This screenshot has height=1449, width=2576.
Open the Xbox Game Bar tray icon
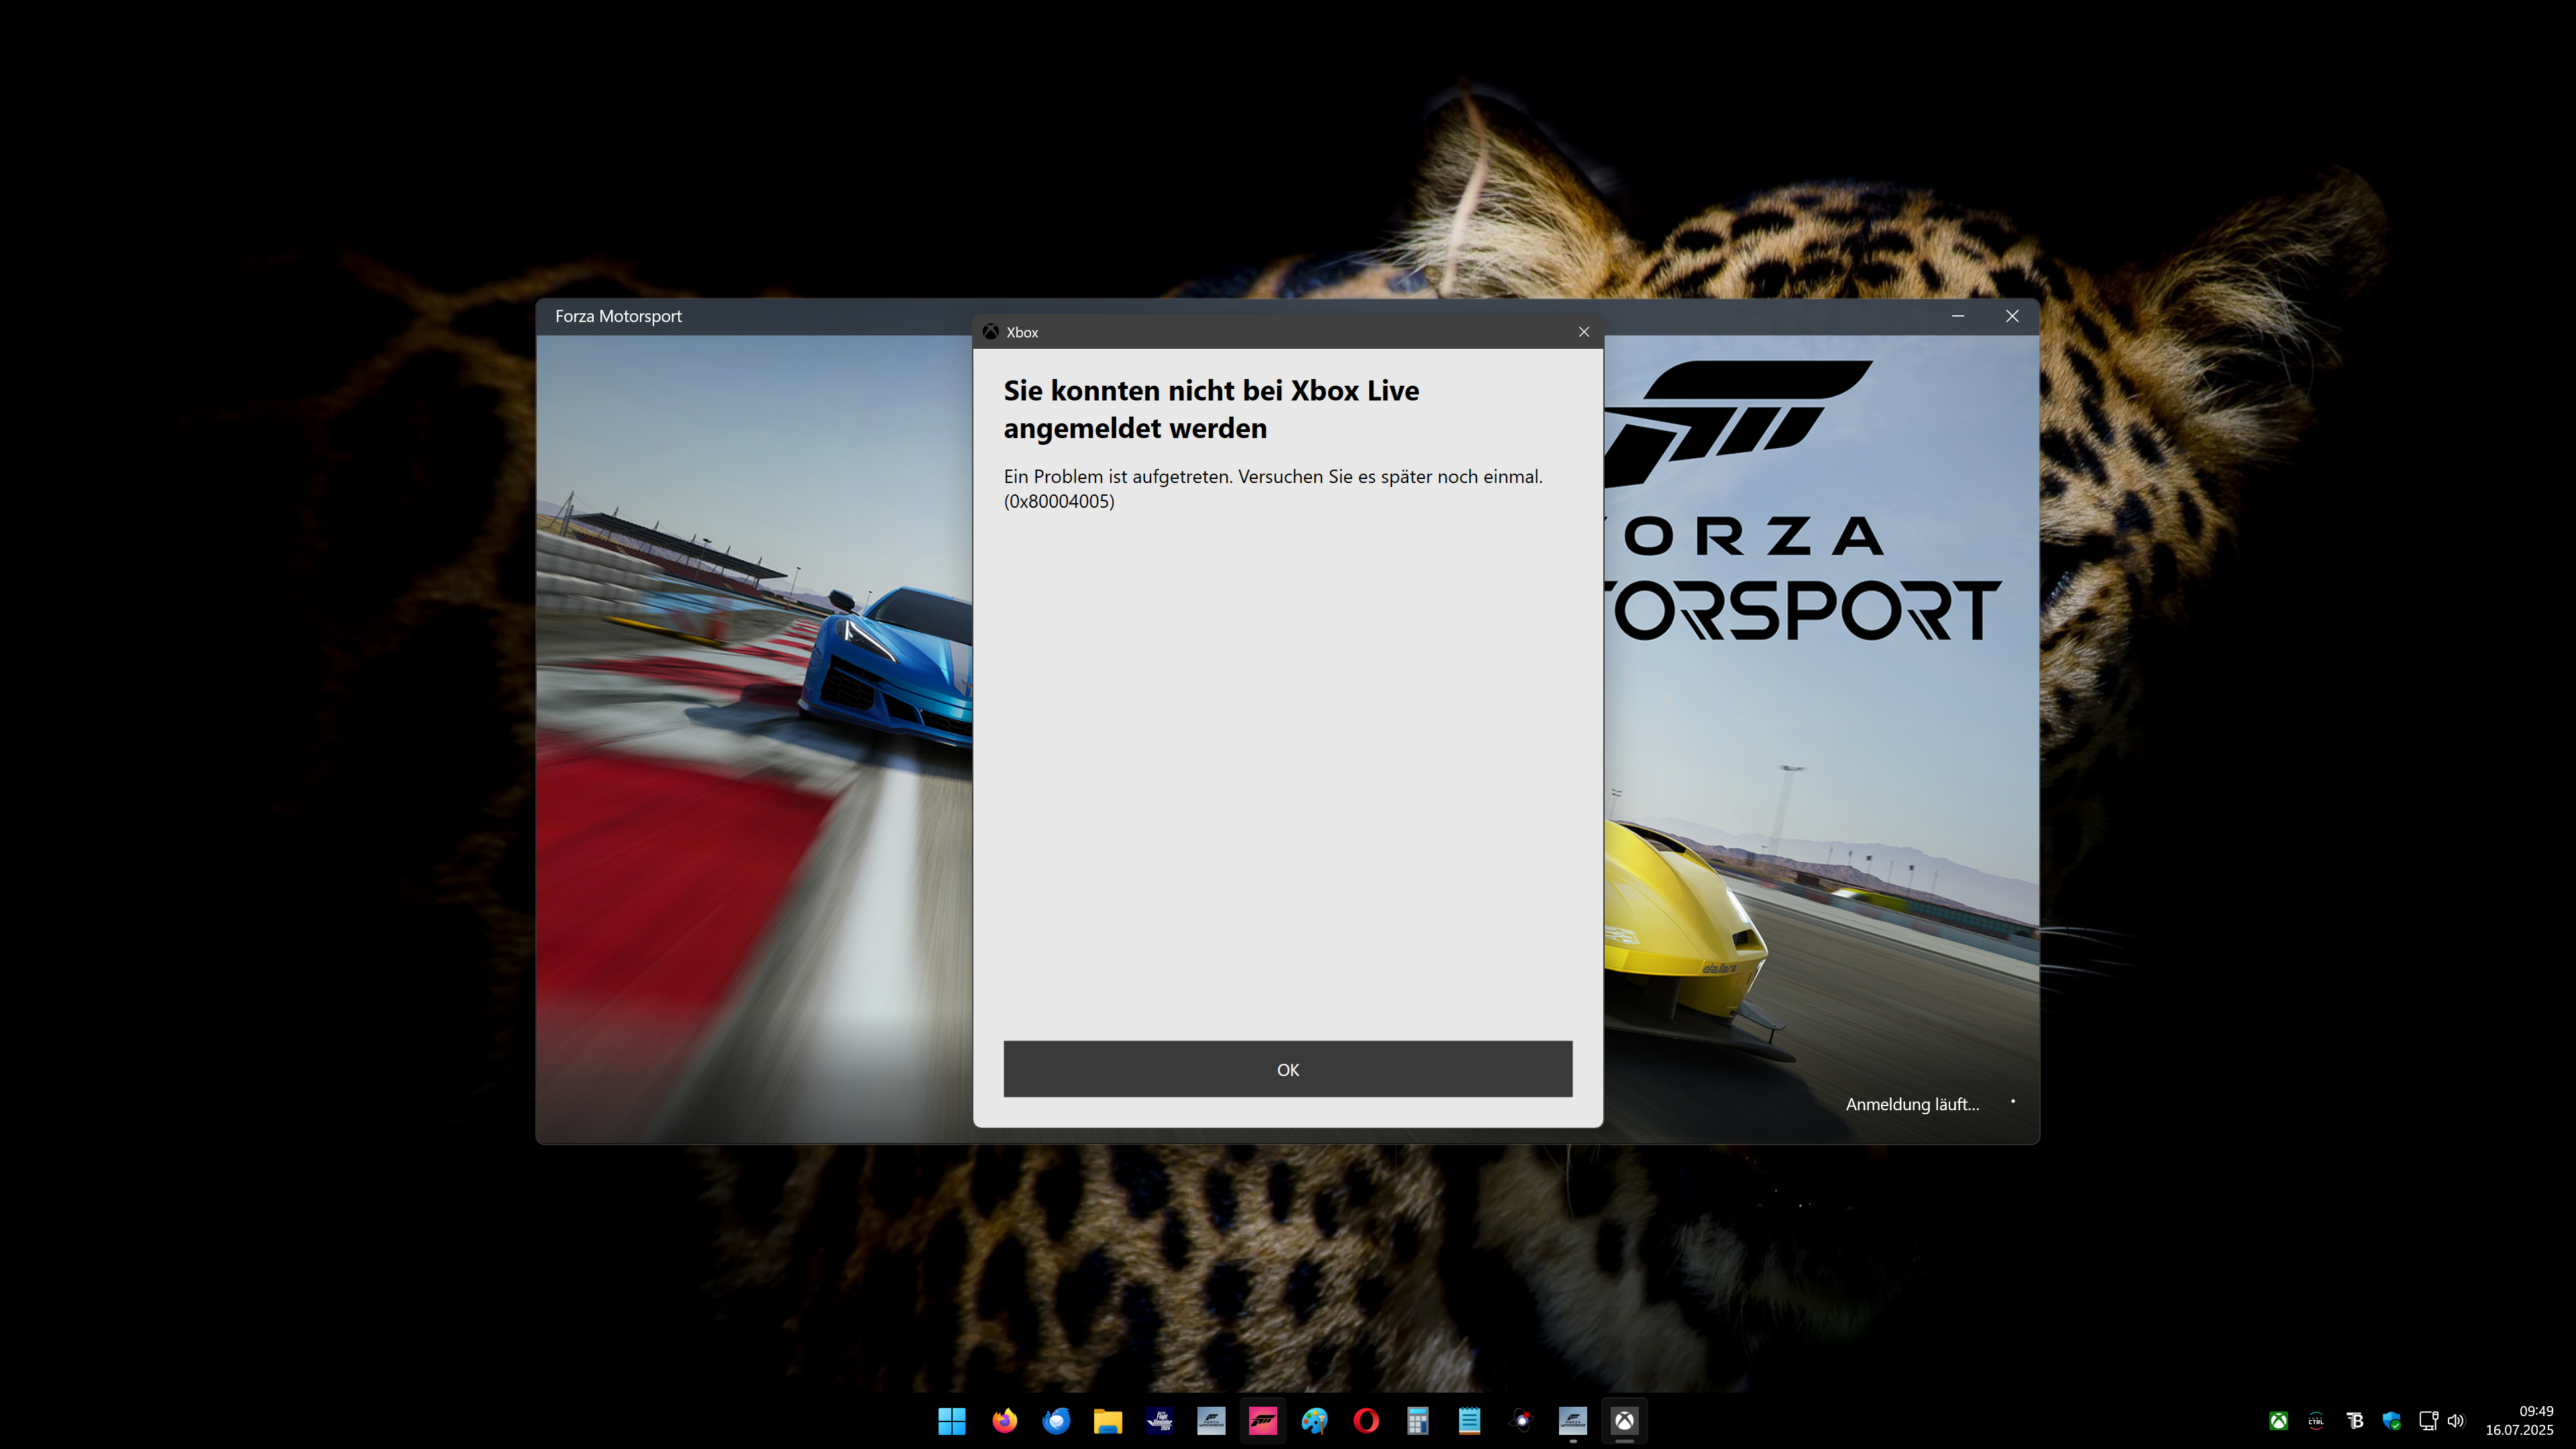pos(2280,1420)
